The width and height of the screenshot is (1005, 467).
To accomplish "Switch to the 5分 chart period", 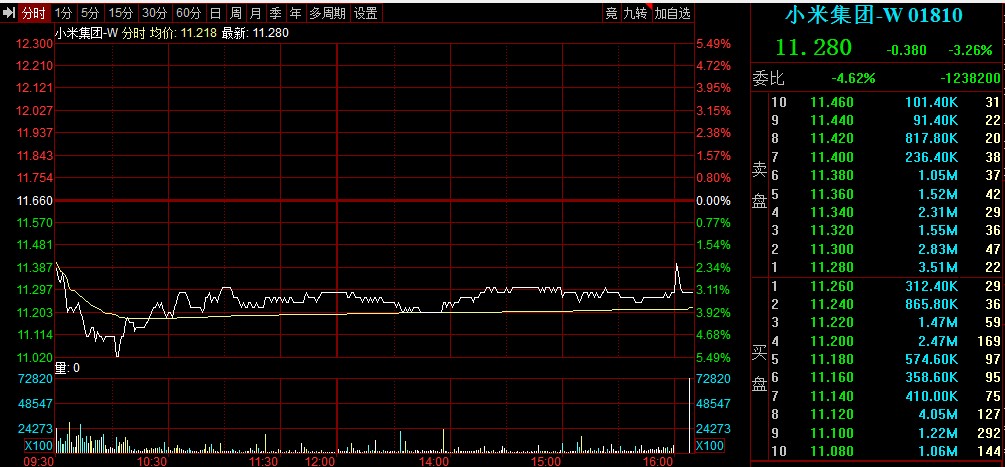I will tap(90, 13).
